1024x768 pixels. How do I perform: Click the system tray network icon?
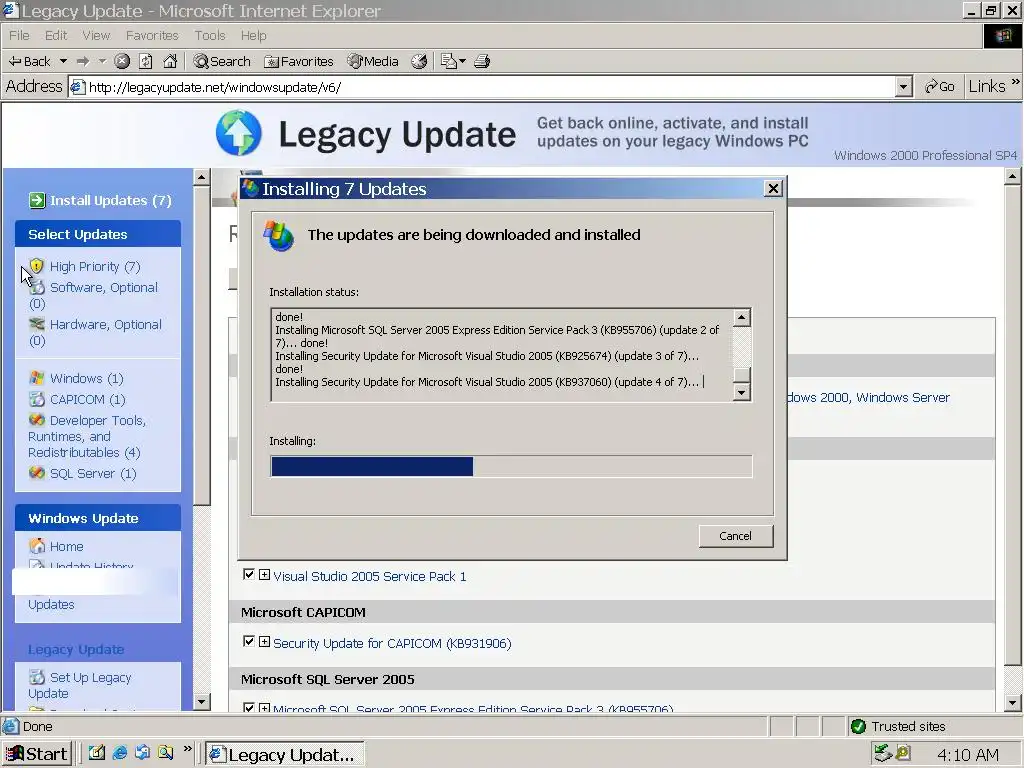coord(883,753)
